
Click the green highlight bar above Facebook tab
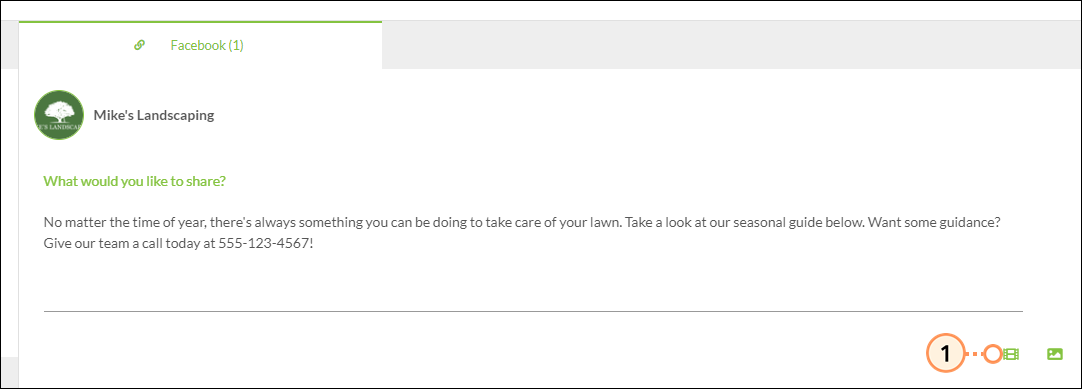tap(200, 22)
